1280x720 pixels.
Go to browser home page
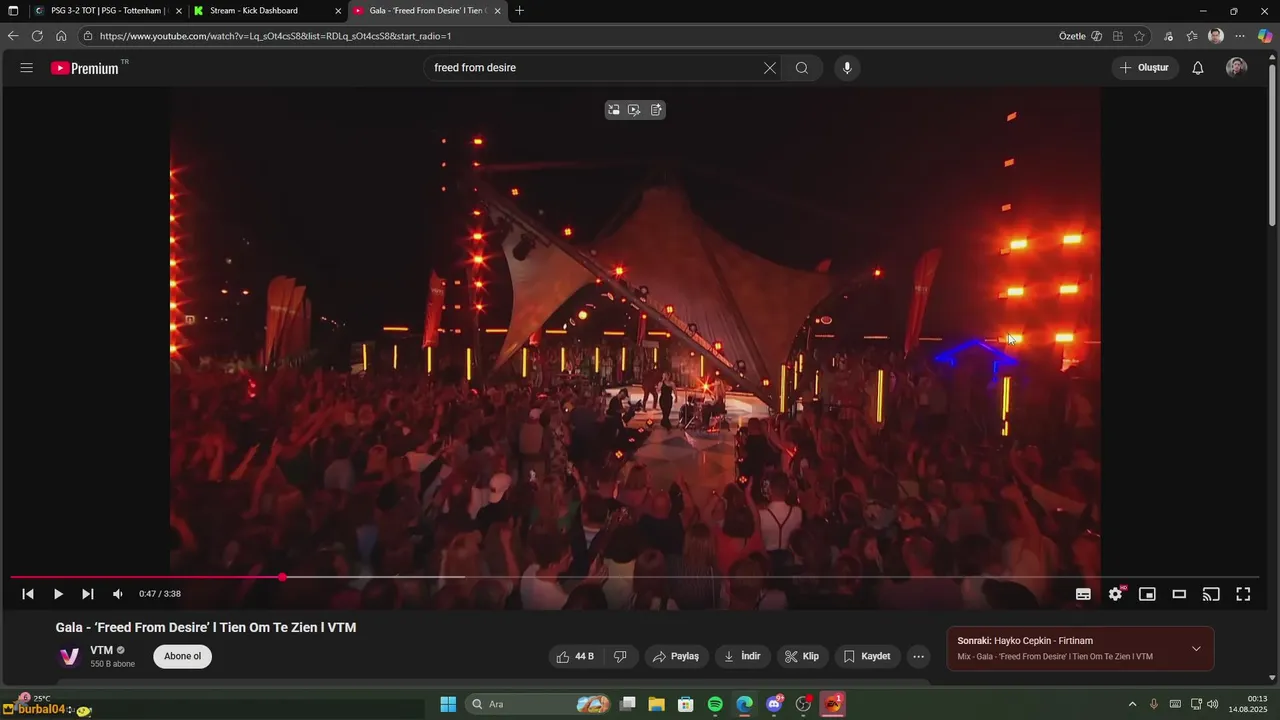[61, 36]
